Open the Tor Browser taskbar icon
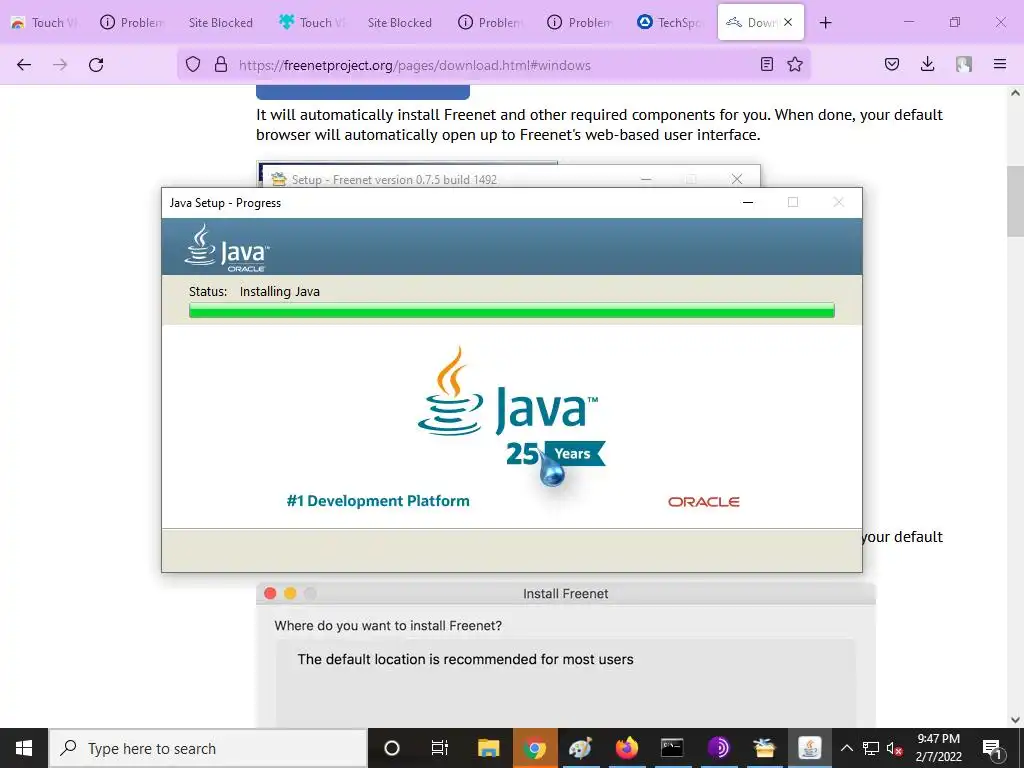Screen dimensions: 1024x768 click(718, 748)
